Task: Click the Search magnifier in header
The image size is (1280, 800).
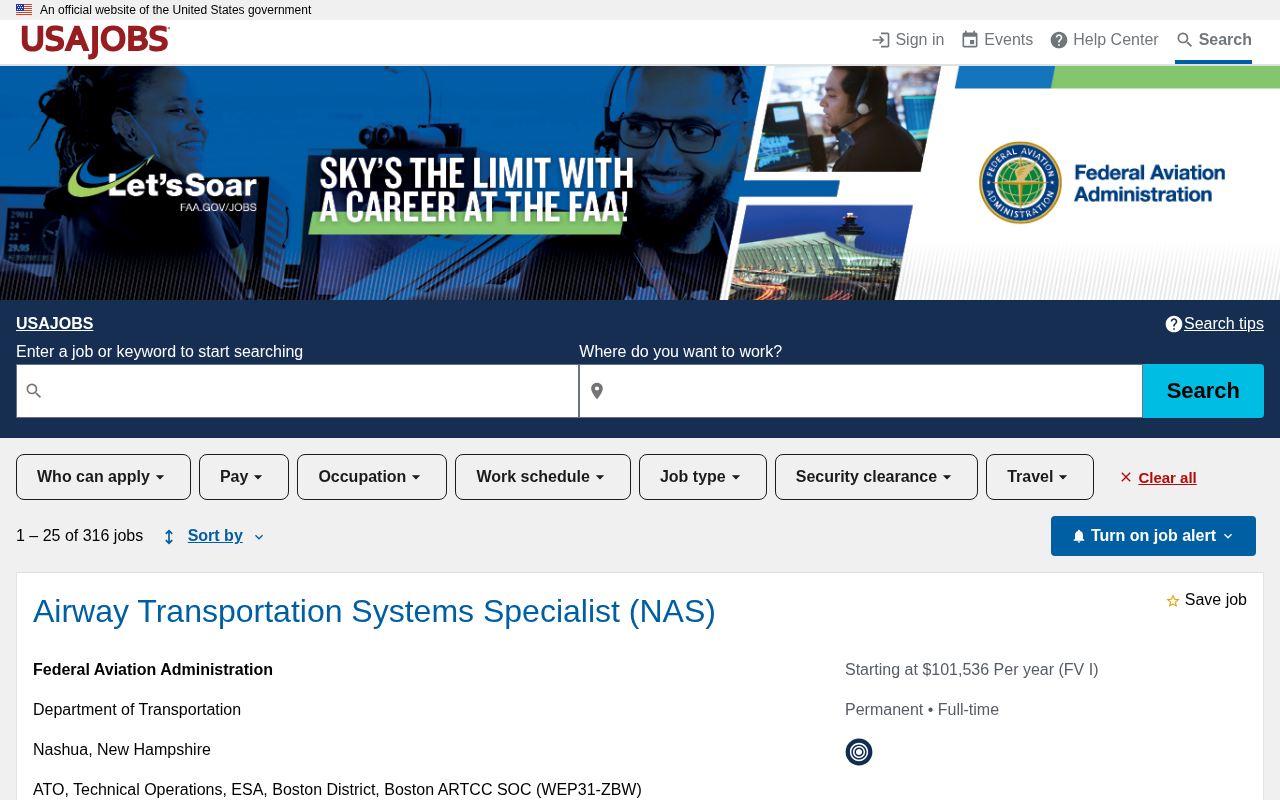Action: click(1185, 40)
